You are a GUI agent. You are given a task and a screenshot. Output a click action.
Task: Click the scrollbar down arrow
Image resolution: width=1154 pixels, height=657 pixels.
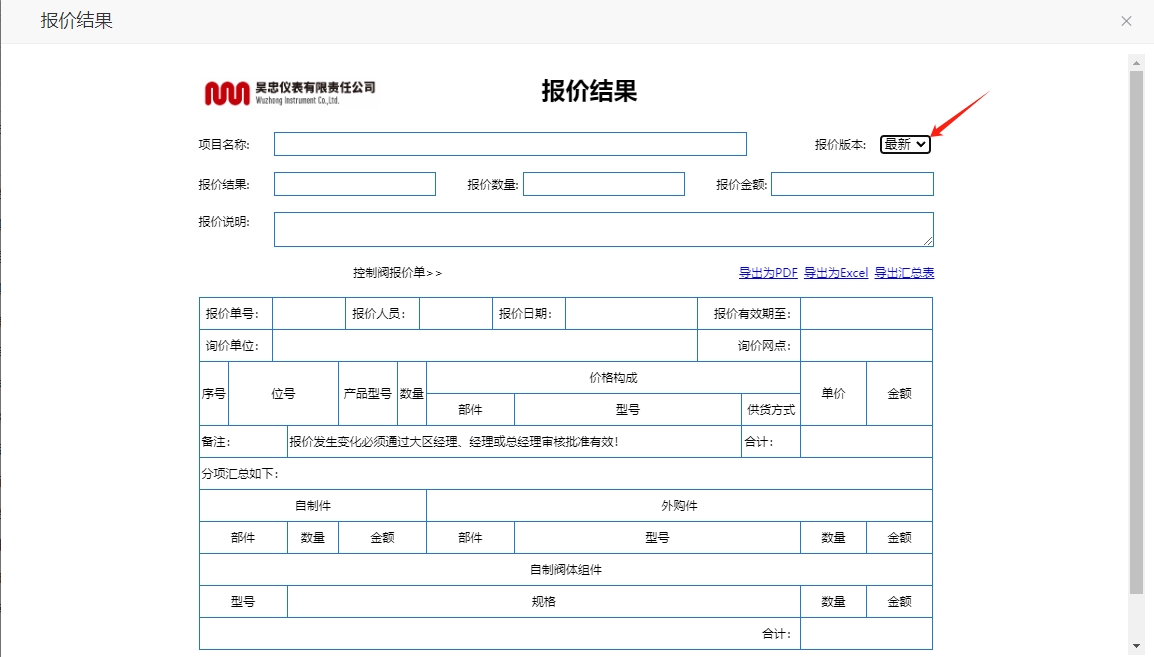point(1136,646)
